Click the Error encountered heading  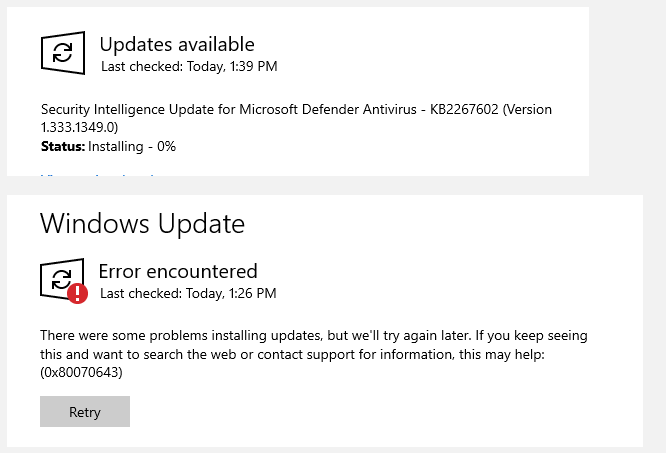[178, 271]
